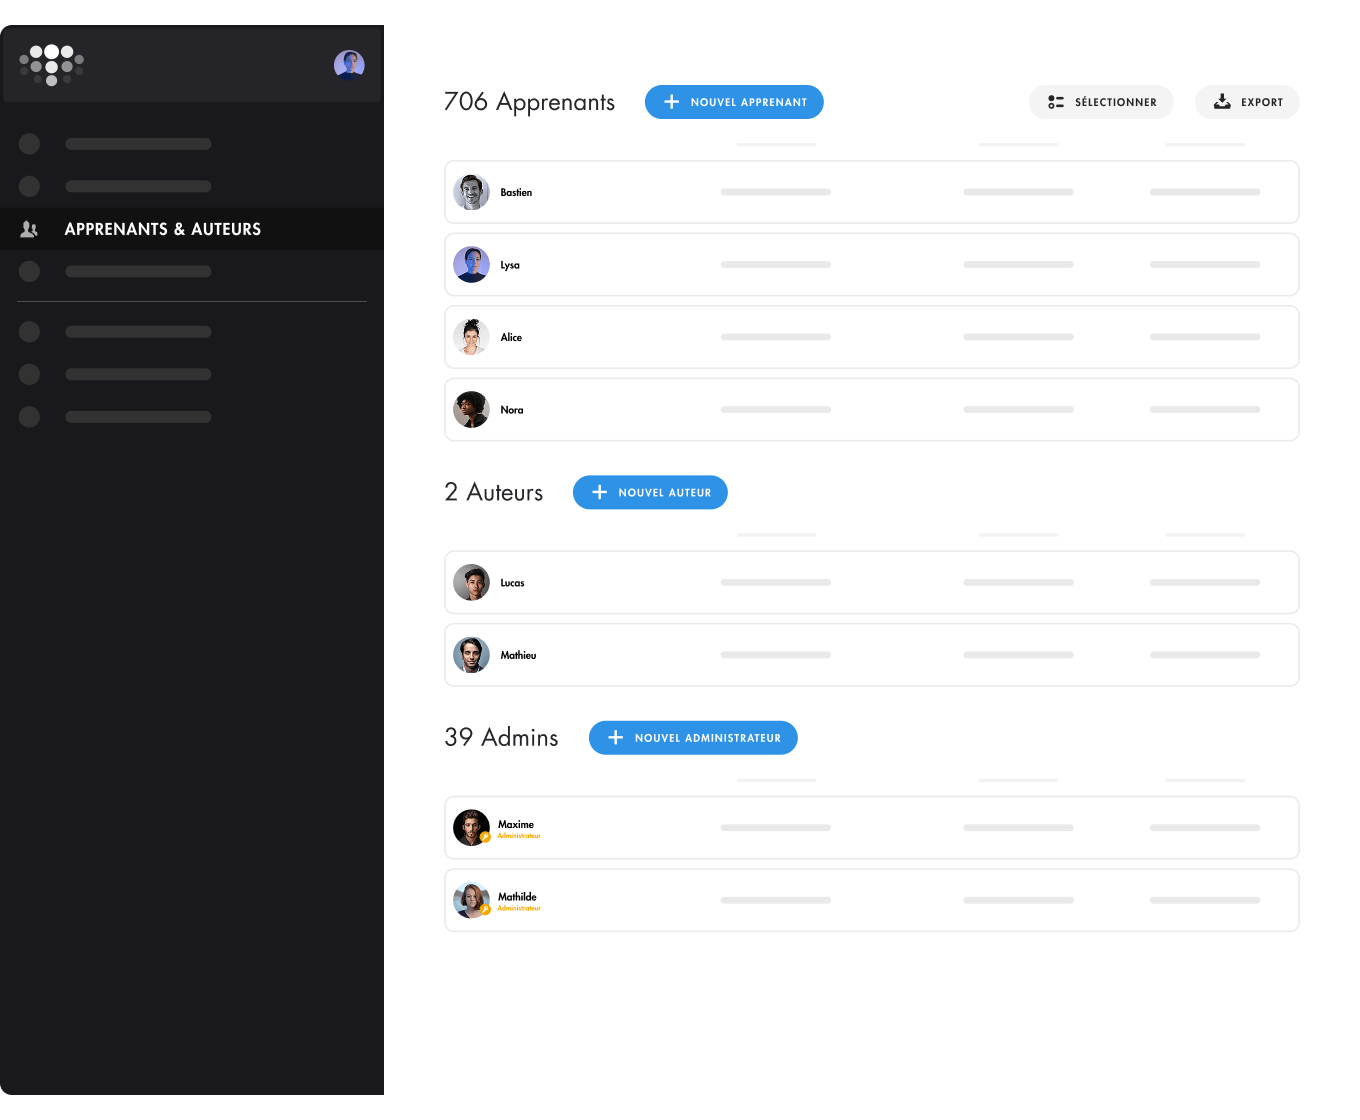
Task: Click the plus icon on Nouvel Apprenant
Action: click(x=672, y=102)
